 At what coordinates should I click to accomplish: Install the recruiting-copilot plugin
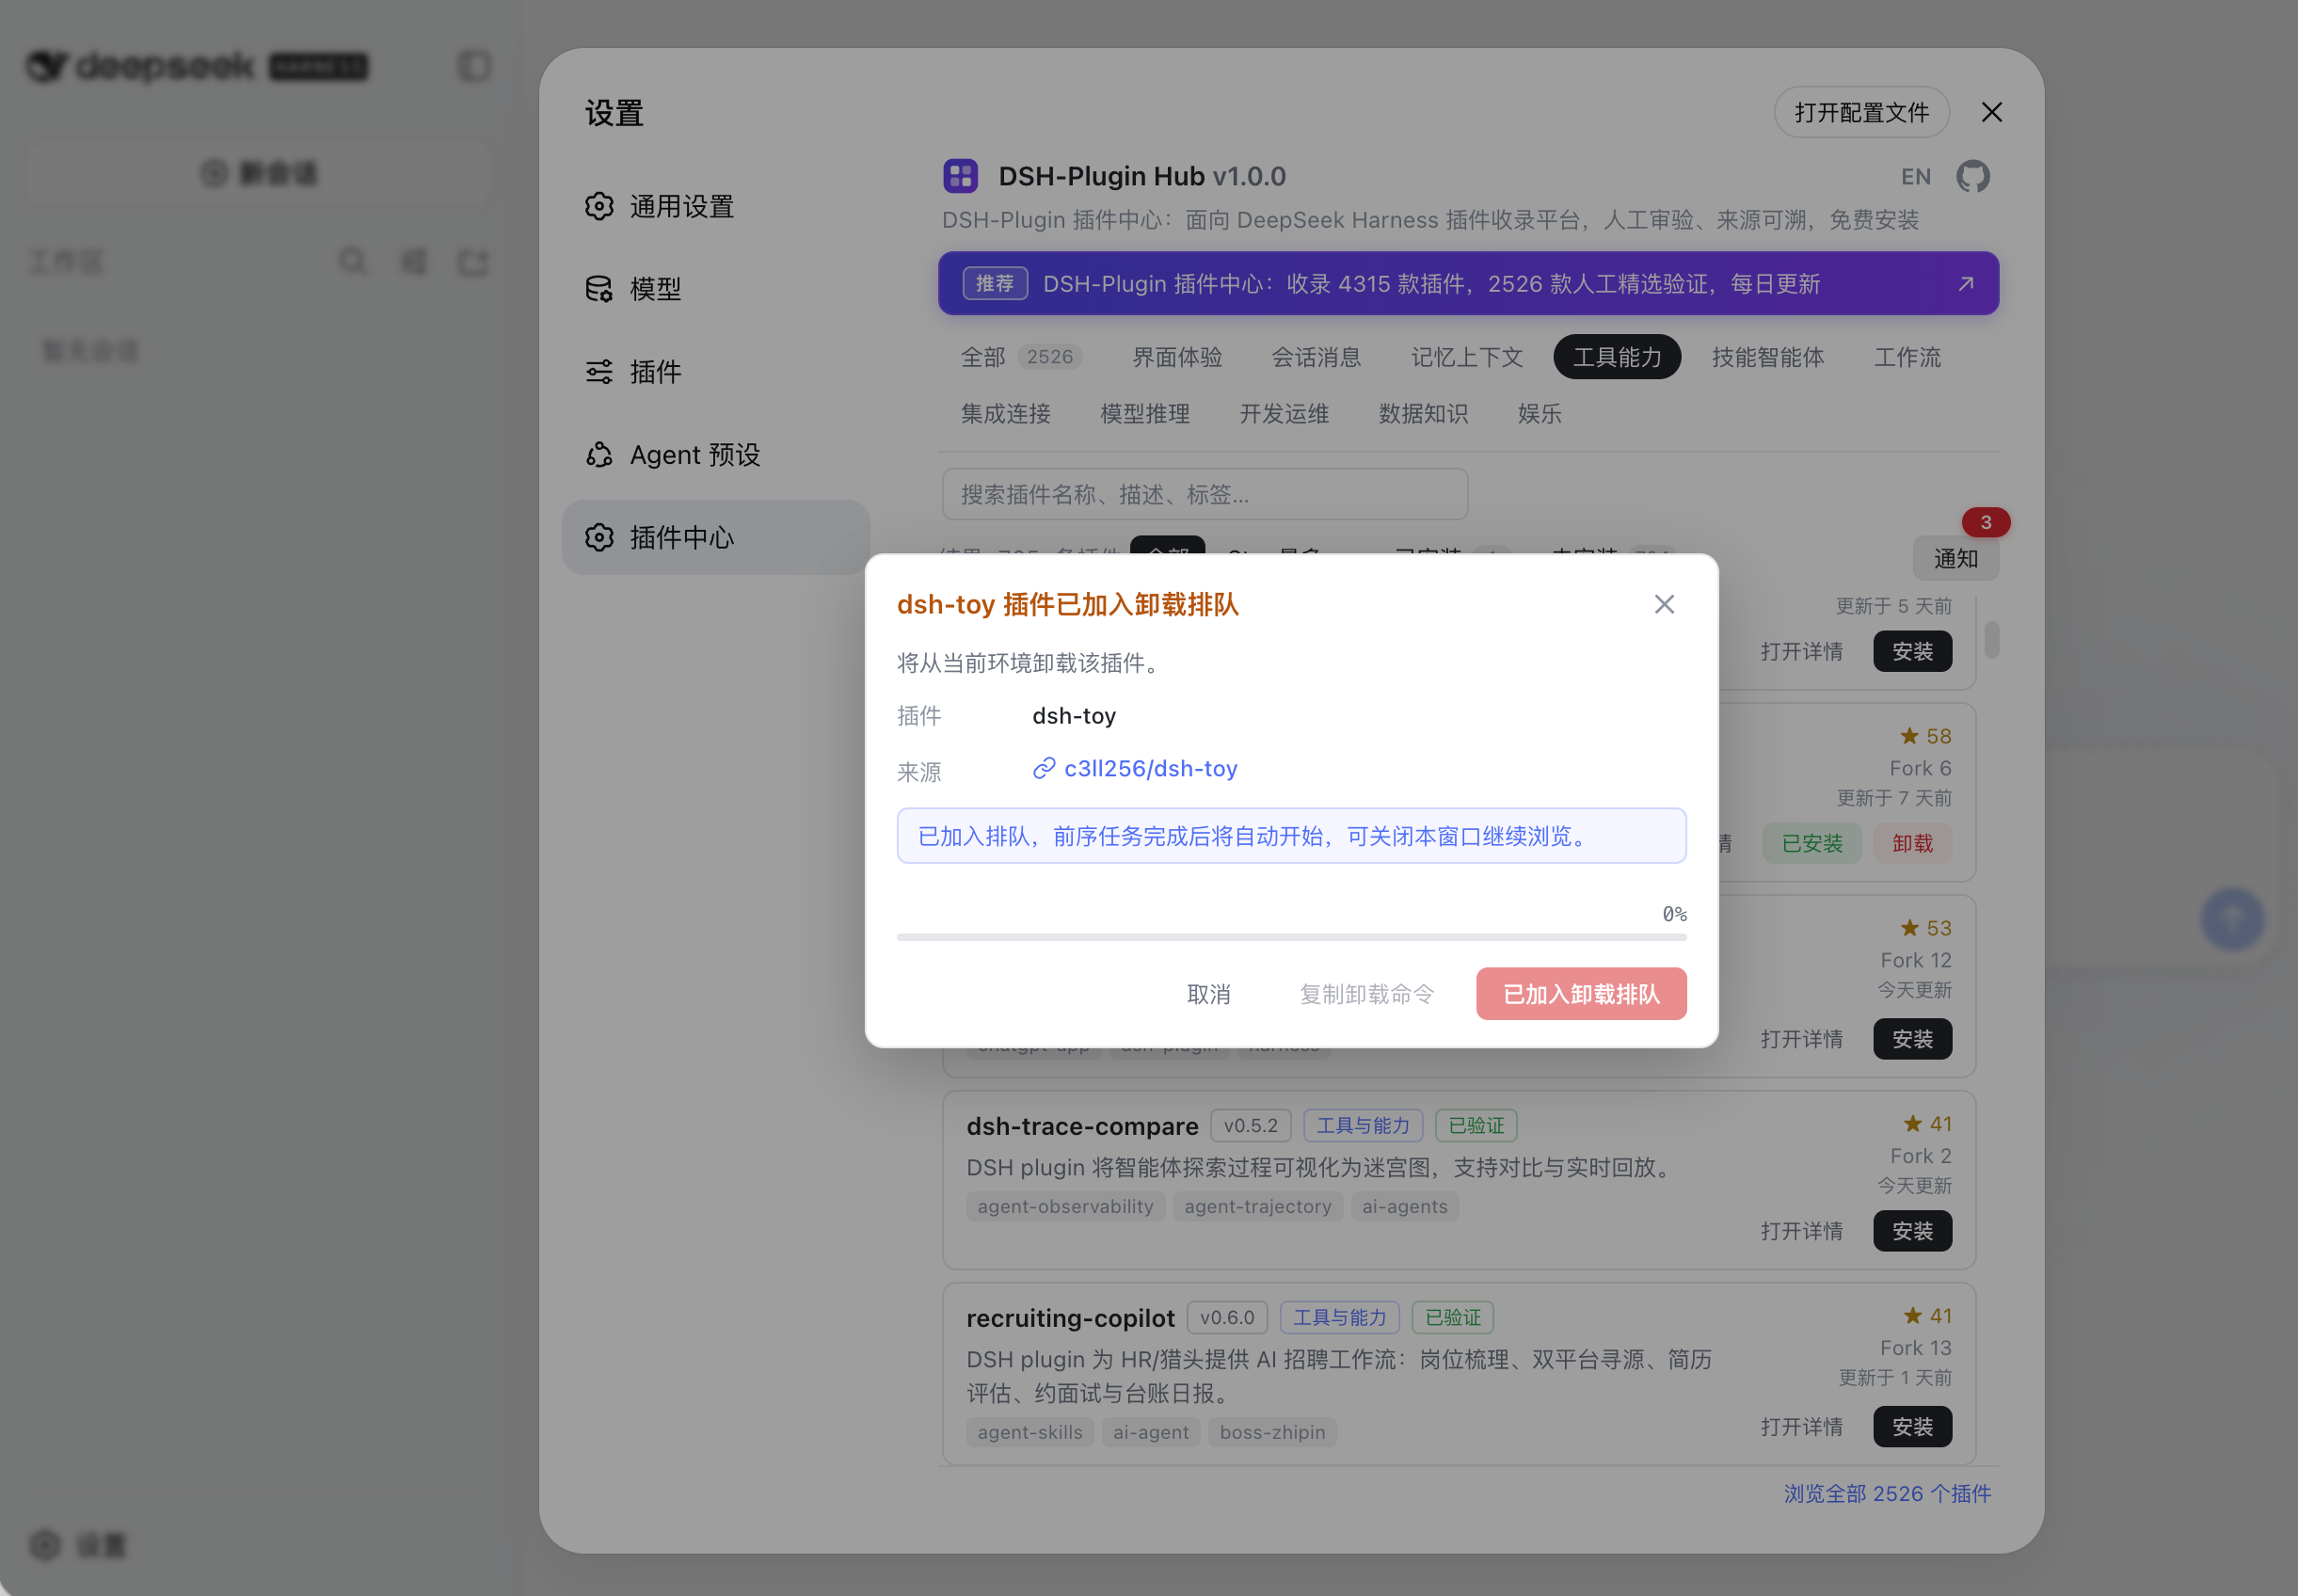(1912, 1427)
